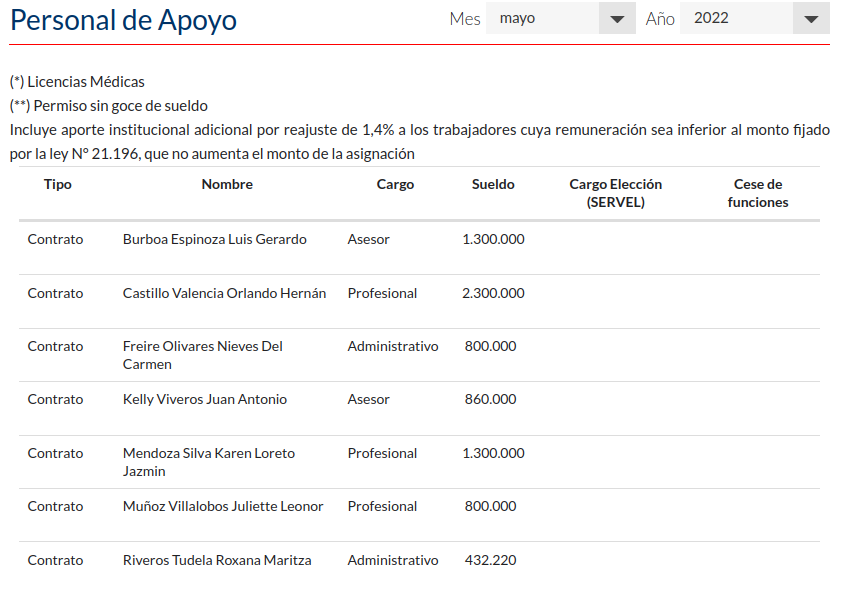Click the Nombre column header
This screenshot has width=859, height=601.
227,184
